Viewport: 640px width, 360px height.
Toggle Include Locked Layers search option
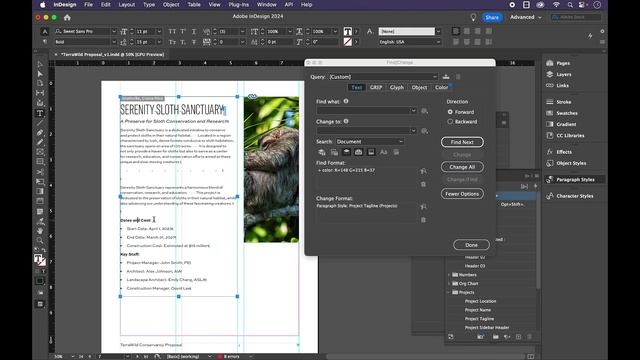click(322, 152)
